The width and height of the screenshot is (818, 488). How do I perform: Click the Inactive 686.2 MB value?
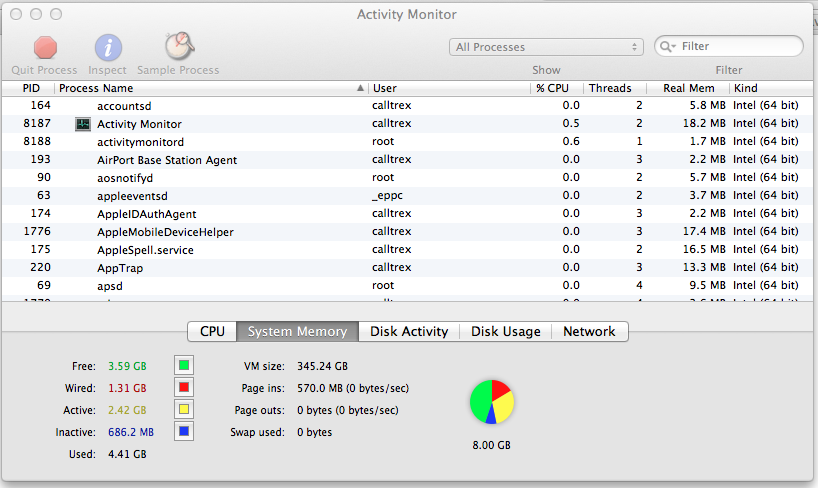tap(131, 432)
